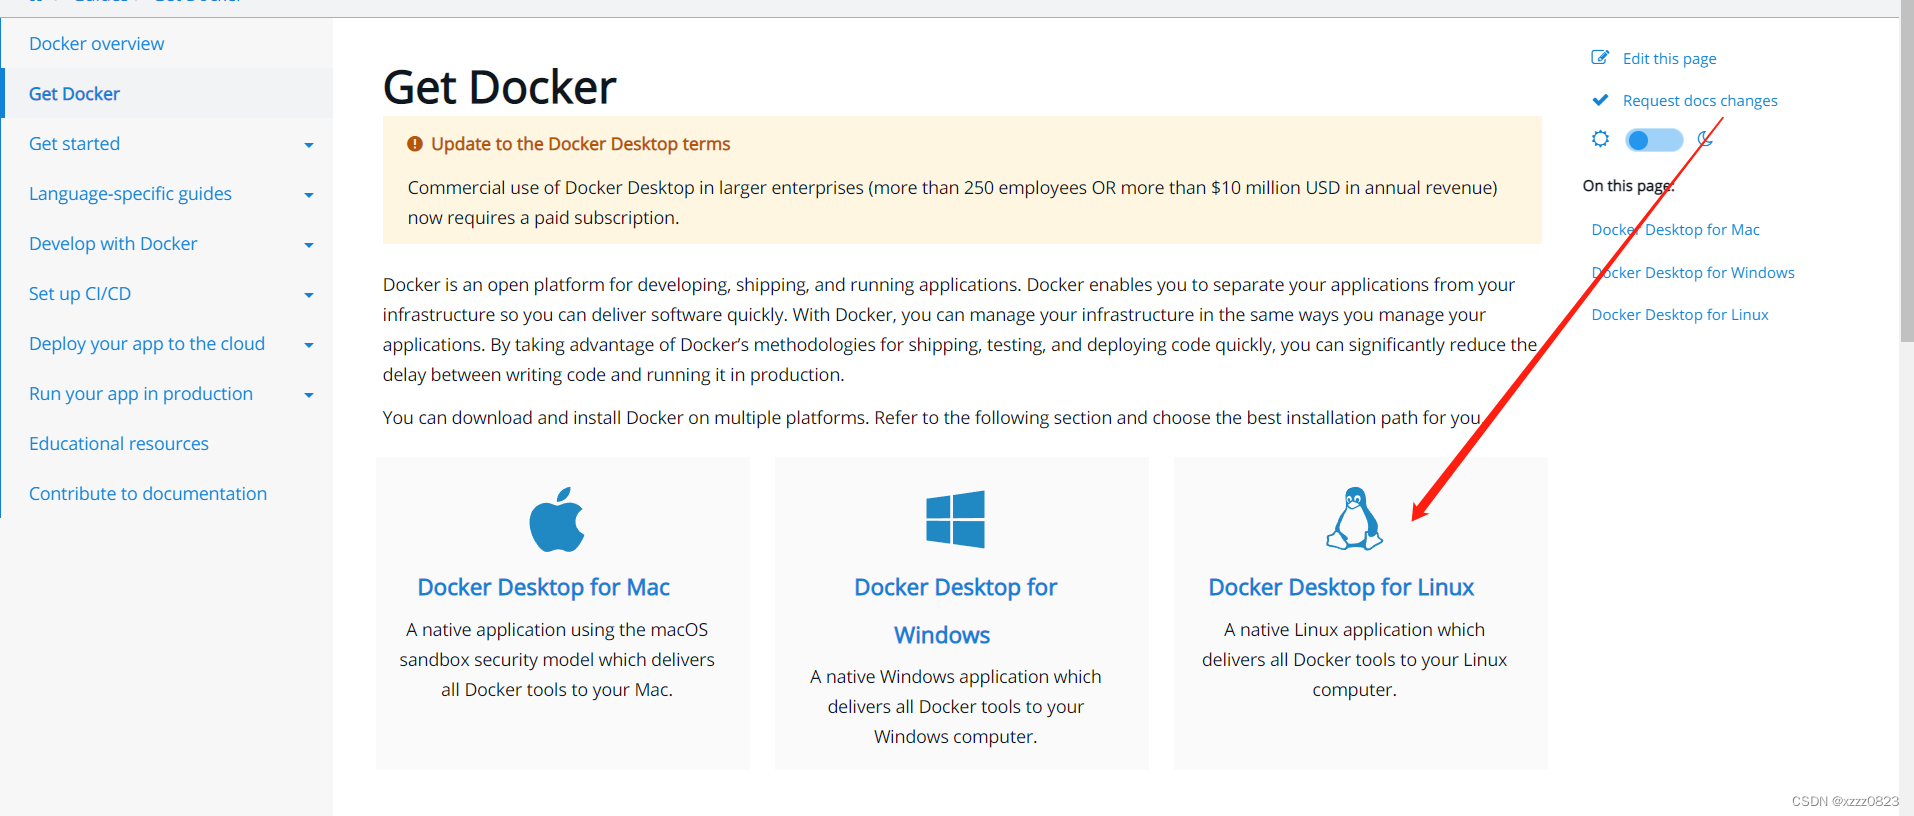
Task: Click the Request docs changes checkmark icon
Action: pos(1600,100)
